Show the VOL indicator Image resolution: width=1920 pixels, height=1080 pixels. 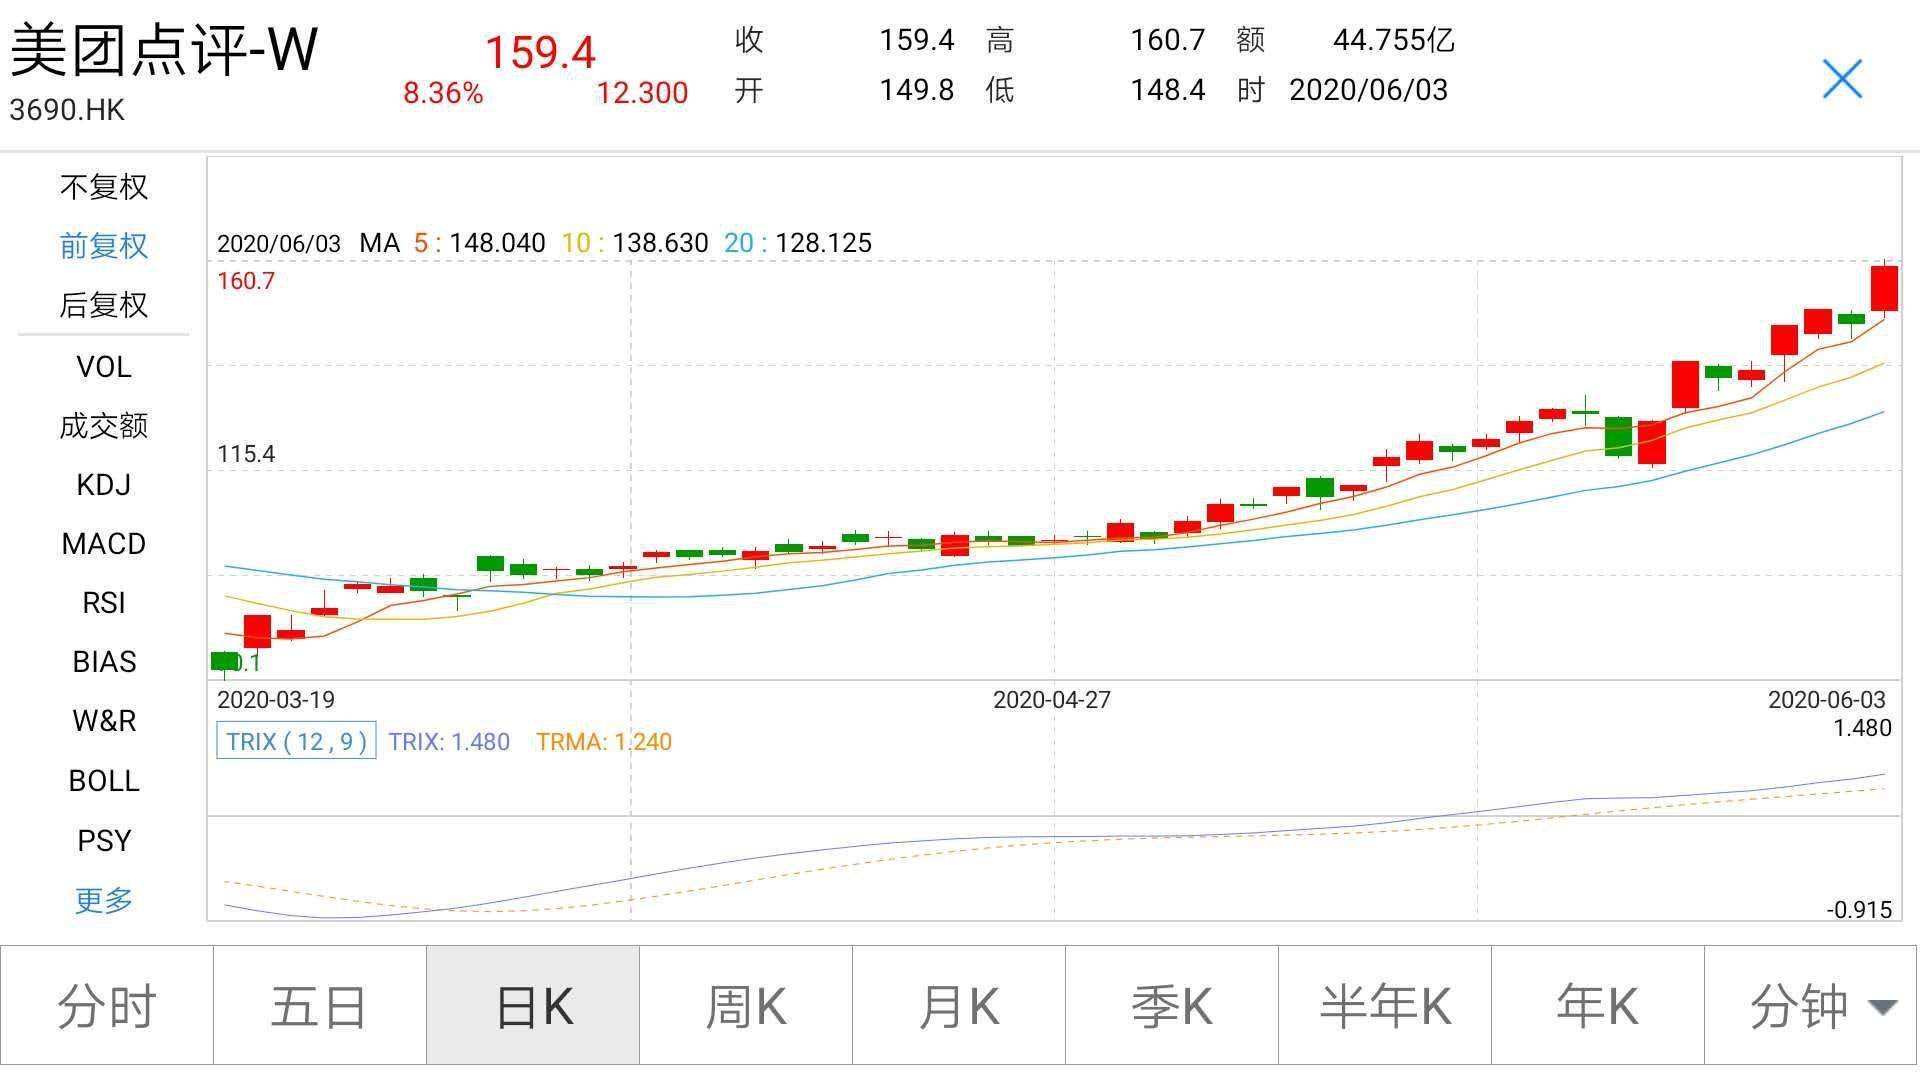pos(103,367)
